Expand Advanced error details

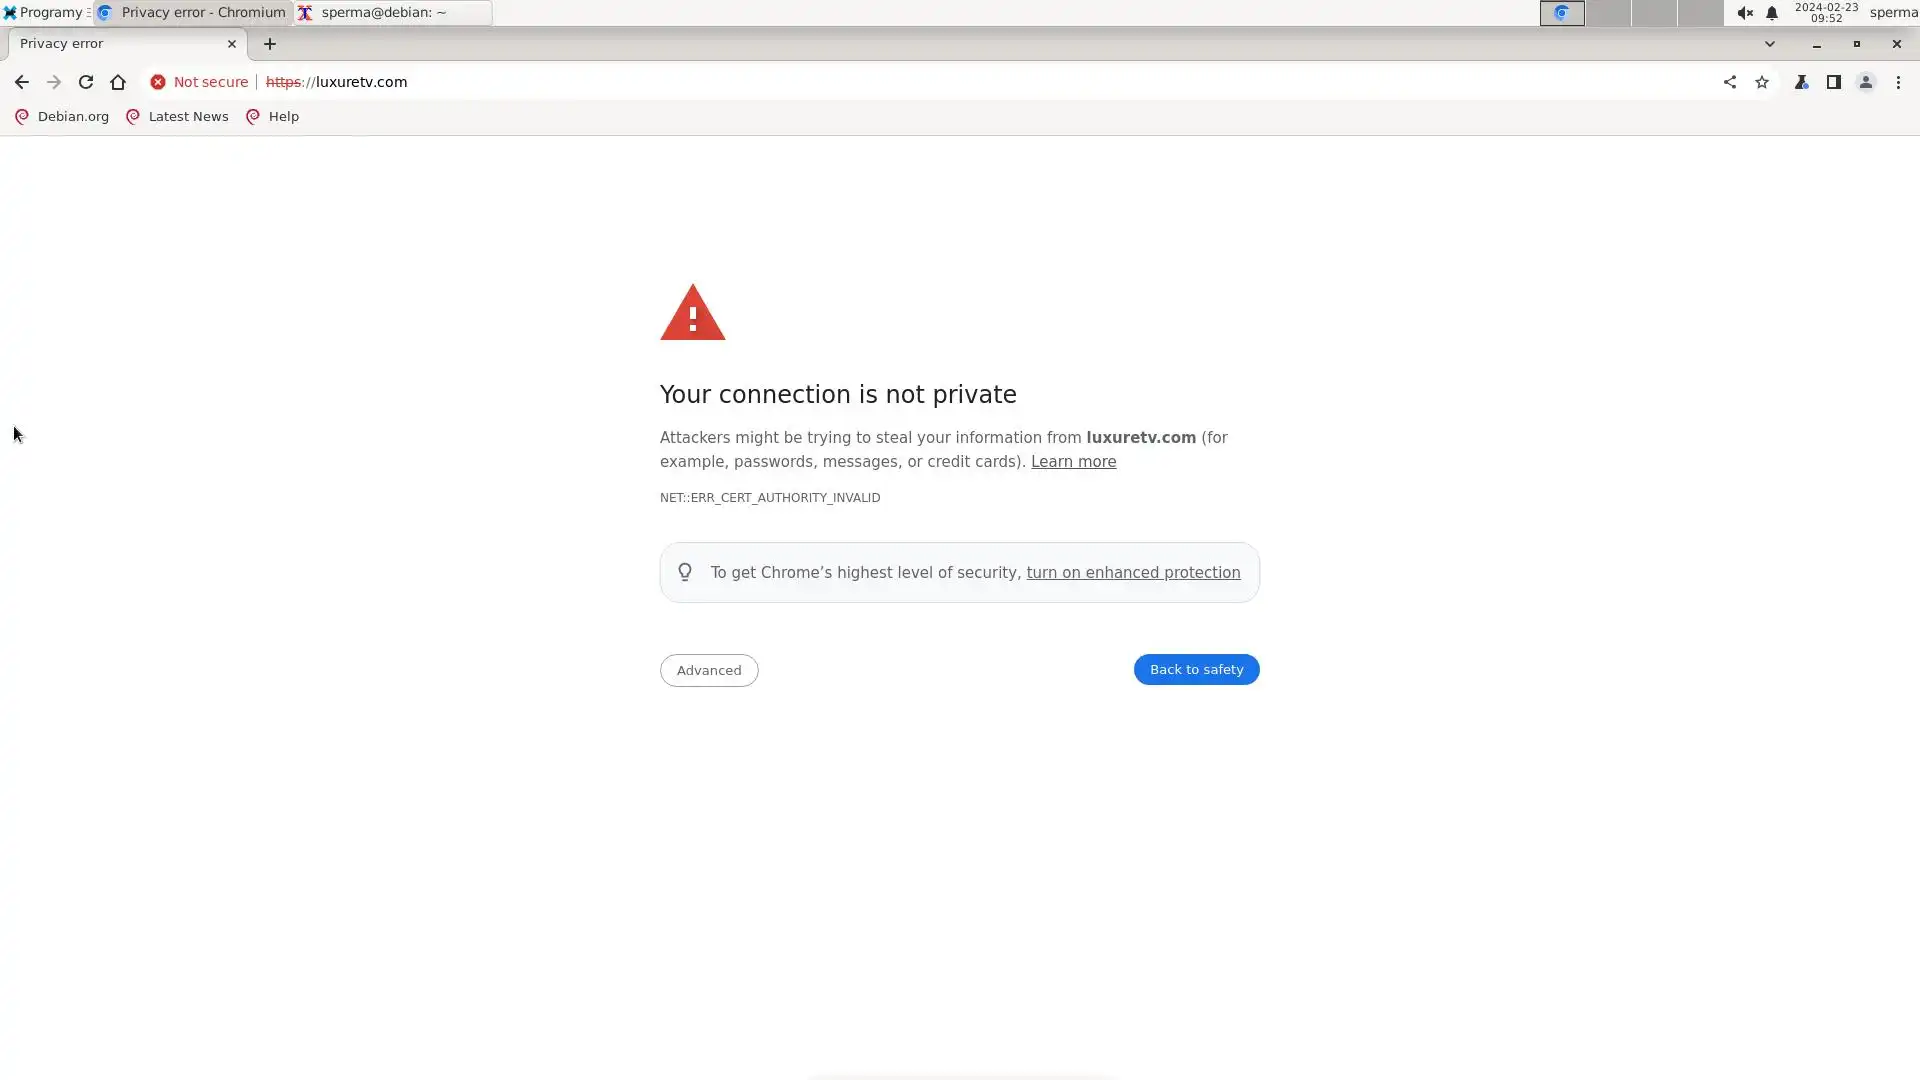[x=709, y=670]
